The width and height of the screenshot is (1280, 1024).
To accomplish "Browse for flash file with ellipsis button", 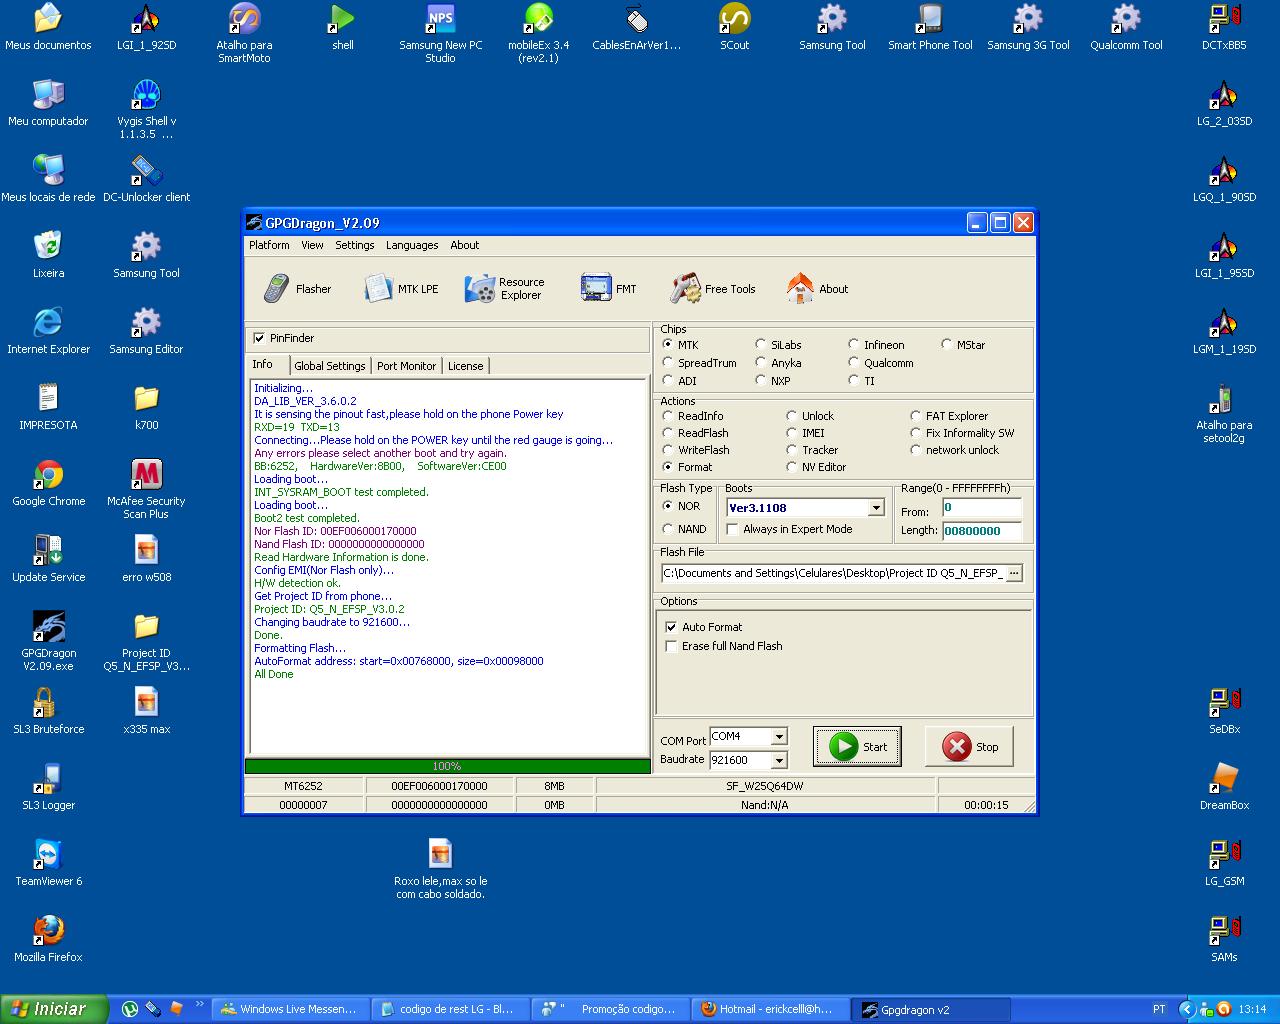I will [x=1014, y=573].
